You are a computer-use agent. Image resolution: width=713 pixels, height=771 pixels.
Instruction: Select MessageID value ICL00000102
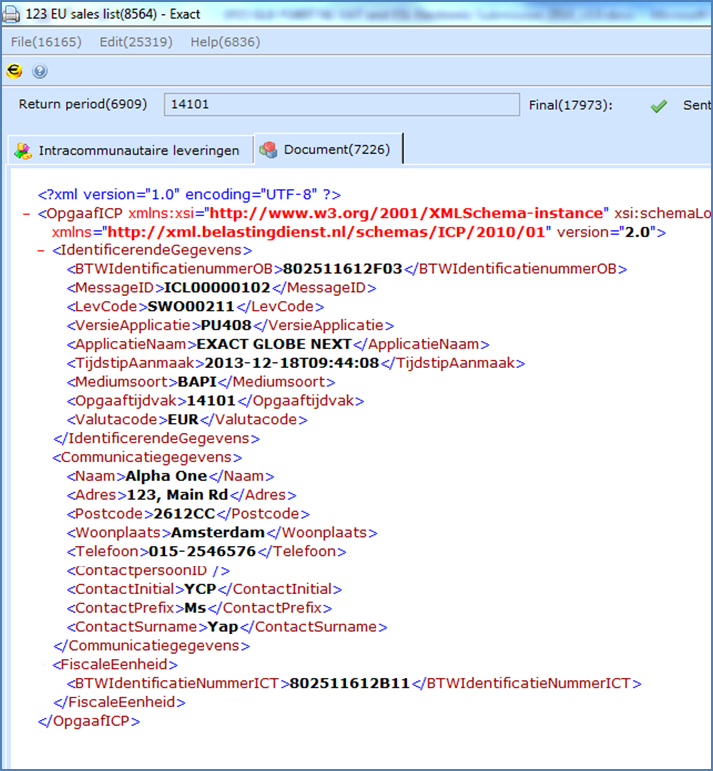pyautogui.click(x=217, y=288)
